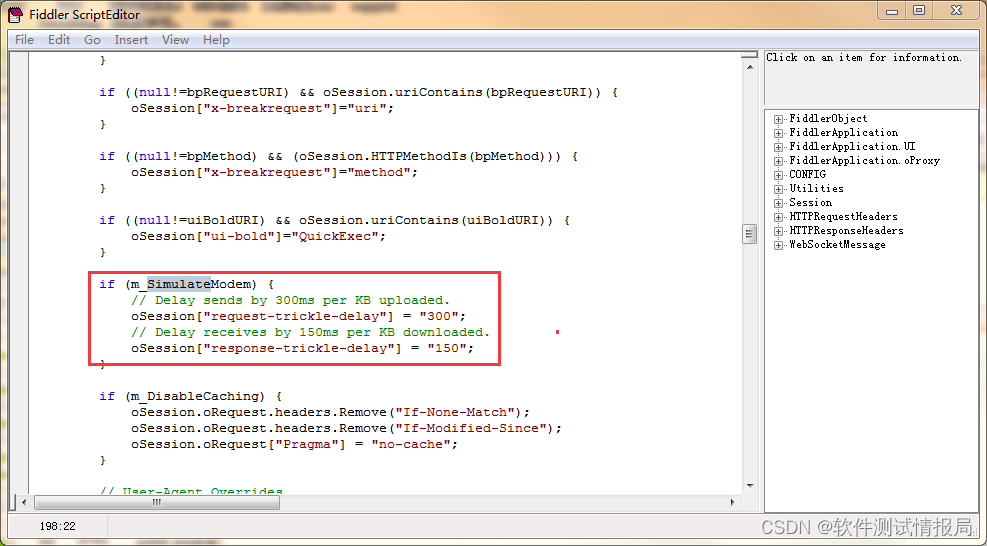This screenshot has height=546, width=987.
Task: Expand the Utilities tree node
Action: pos(779,189)
